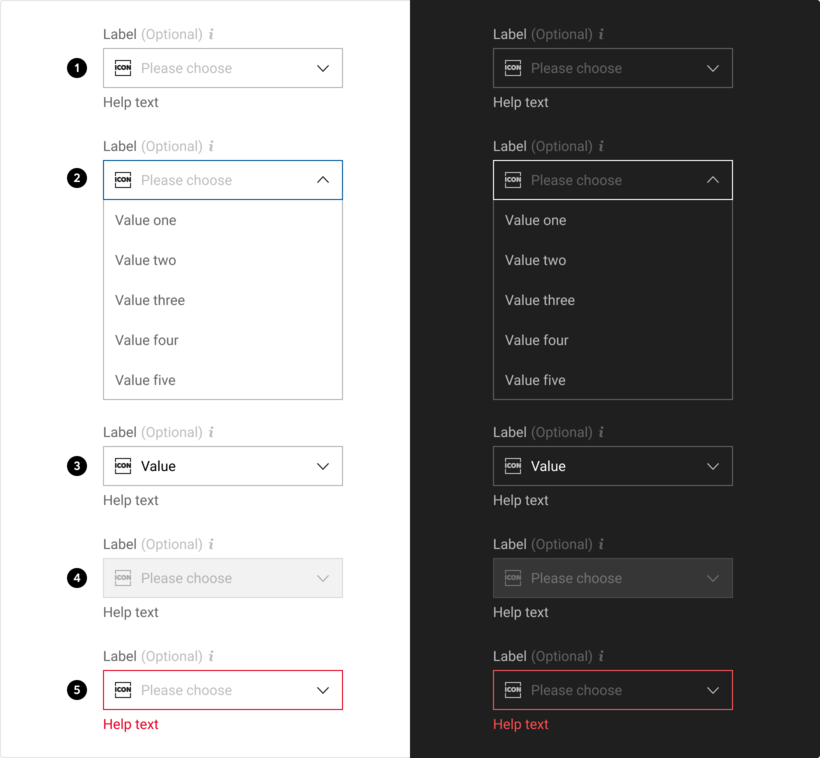This screenshot has height=758, width=820.
Task: Click the ICON glyph beside 'Value' in the light dropdown
Action: pos(123,466)
